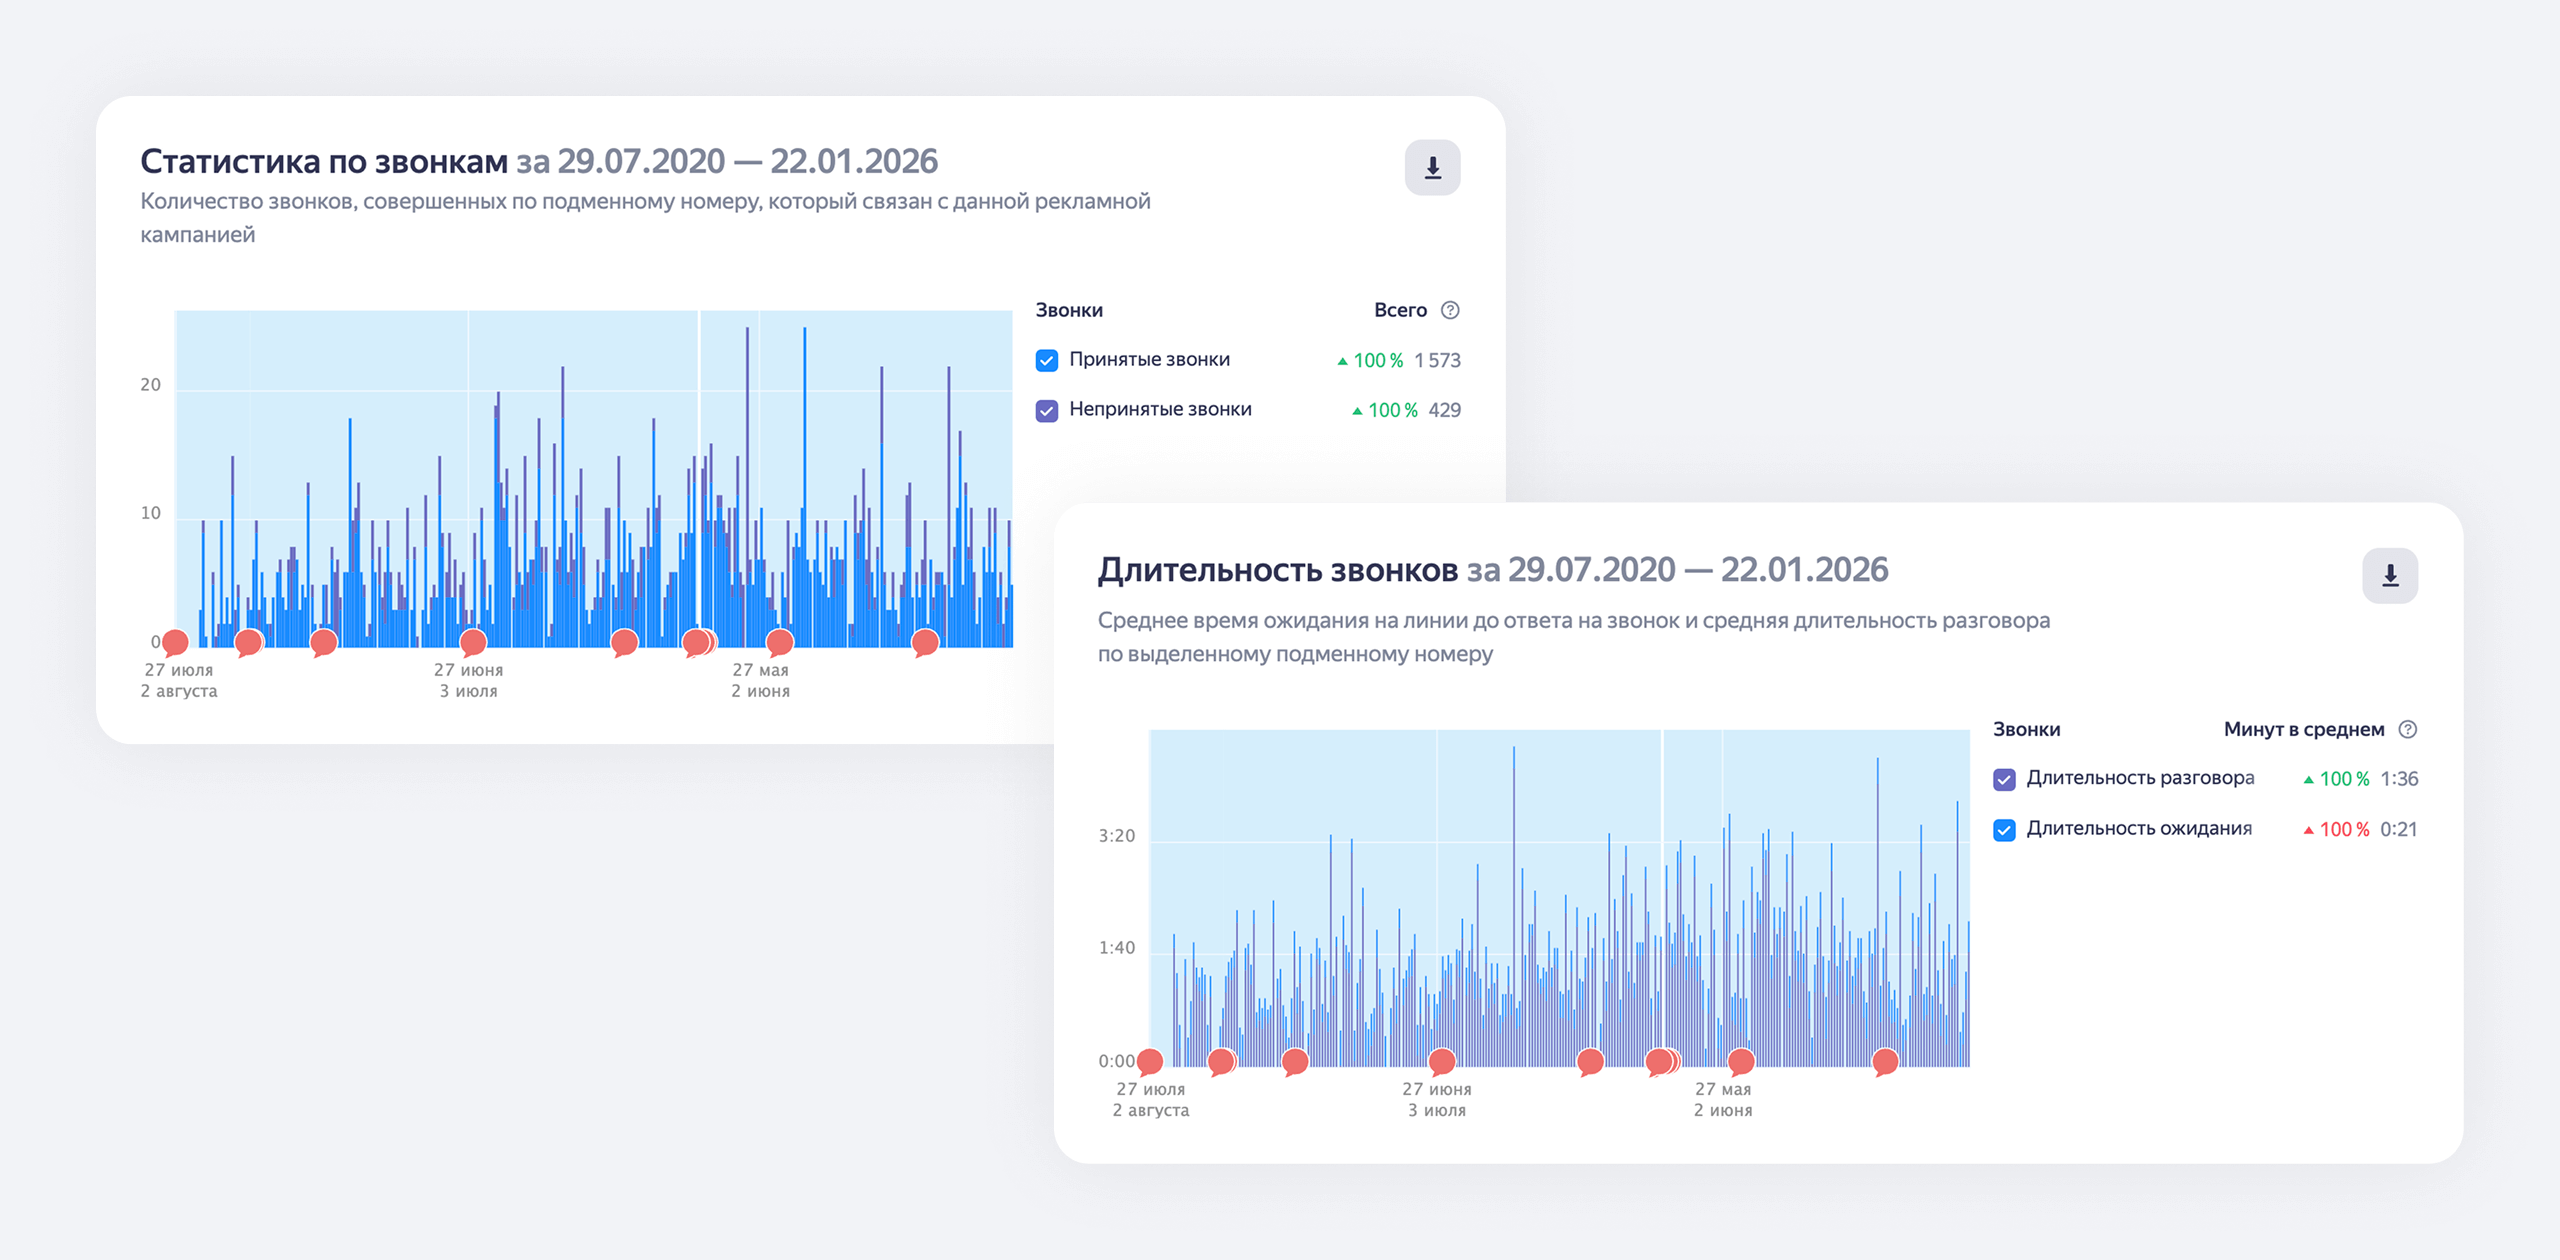The height and width of the screenshot is (1260, 2560).
Task: Click Принятые звонки legend label
Action: (1149, 359)
